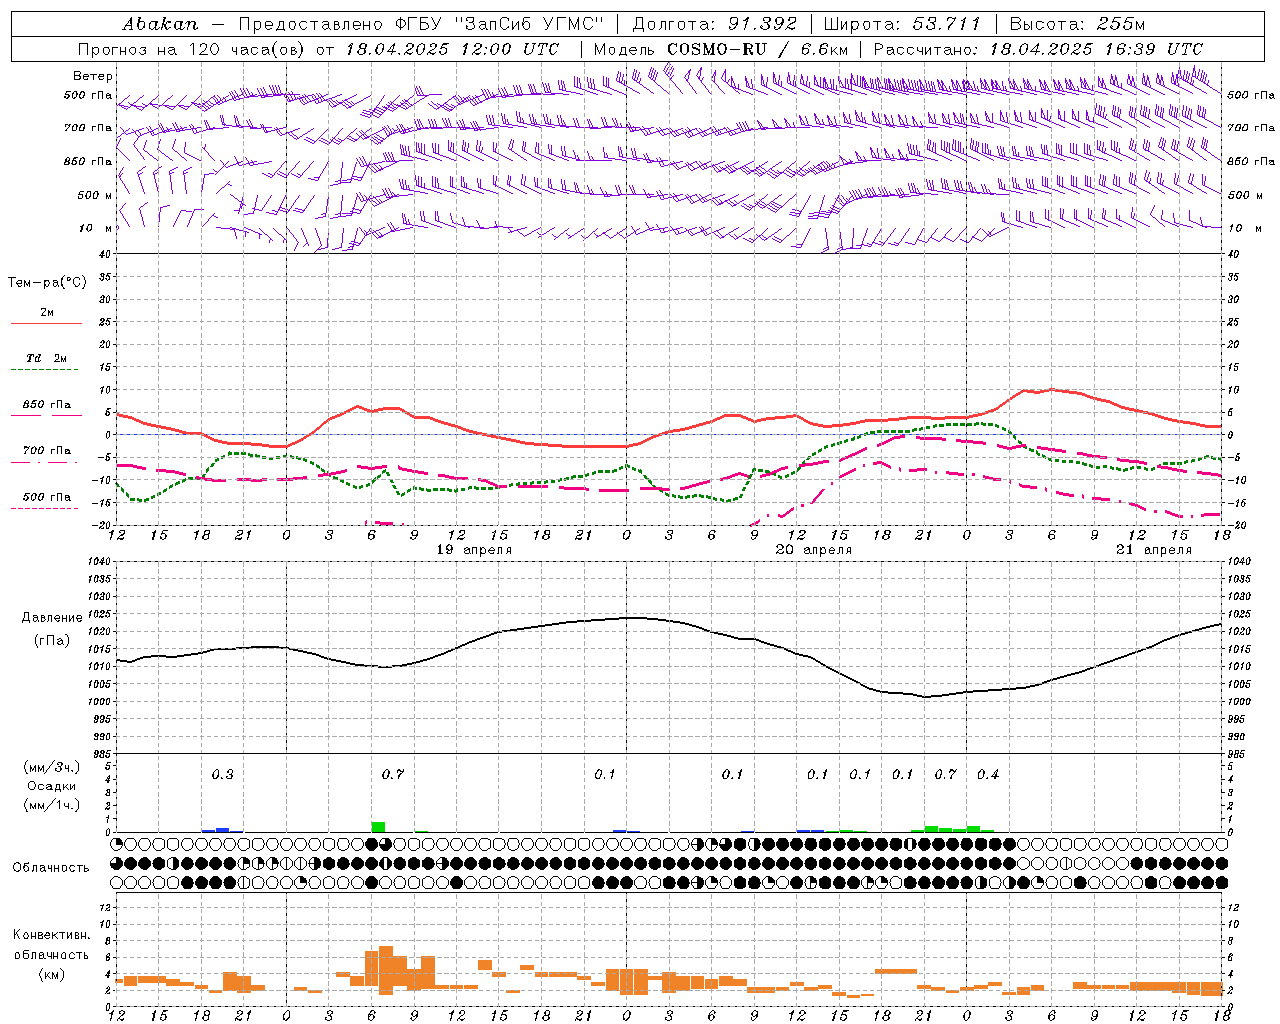Click the 21 апреля date label

(1154, 550)
